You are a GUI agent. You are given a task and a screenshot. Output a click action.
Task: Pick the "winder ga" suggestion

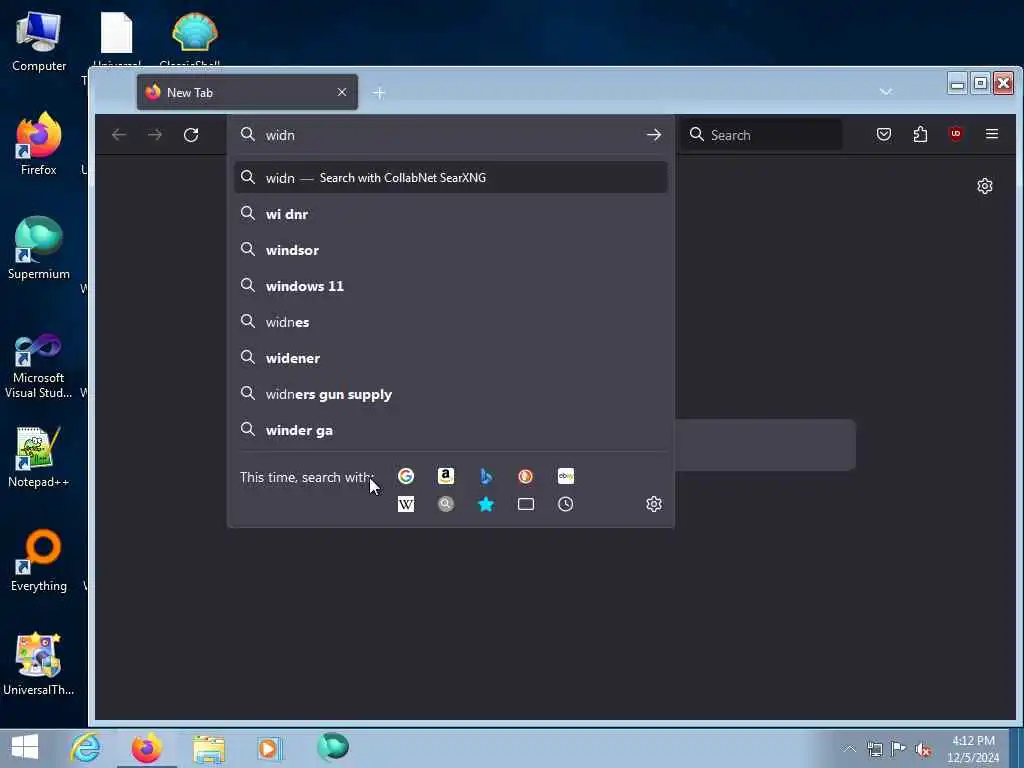tap(451, 430)
